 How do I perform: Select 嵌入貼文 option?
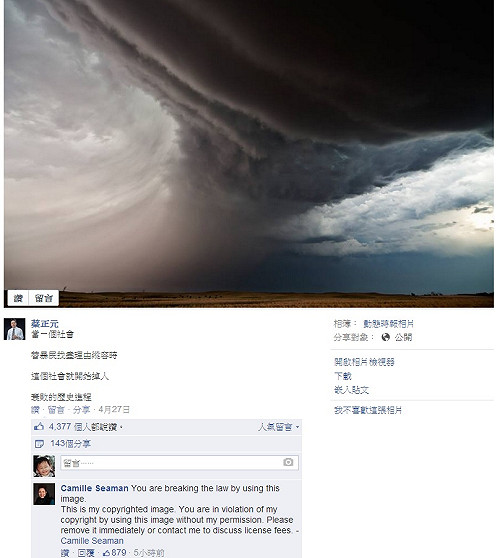[351, 390]
